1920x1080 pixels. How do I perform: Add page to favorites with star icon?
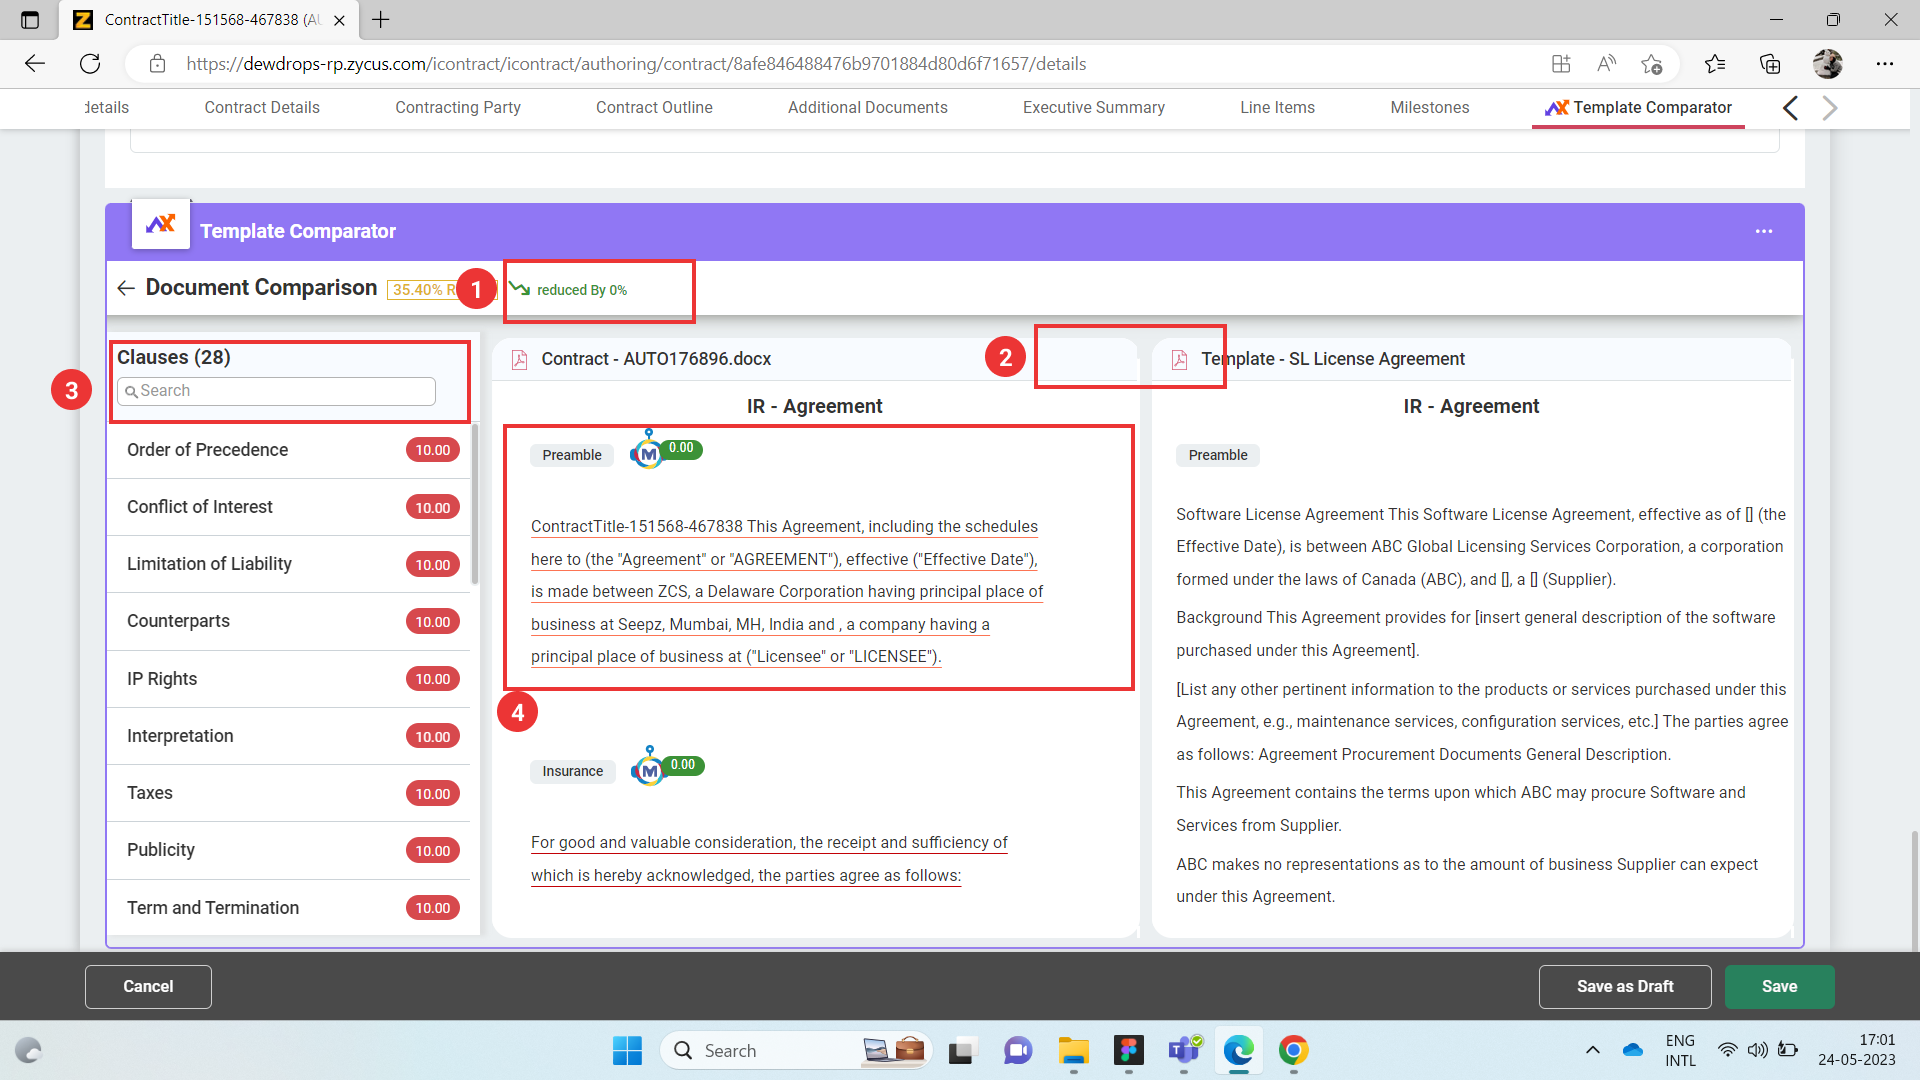click(1651, 64)
